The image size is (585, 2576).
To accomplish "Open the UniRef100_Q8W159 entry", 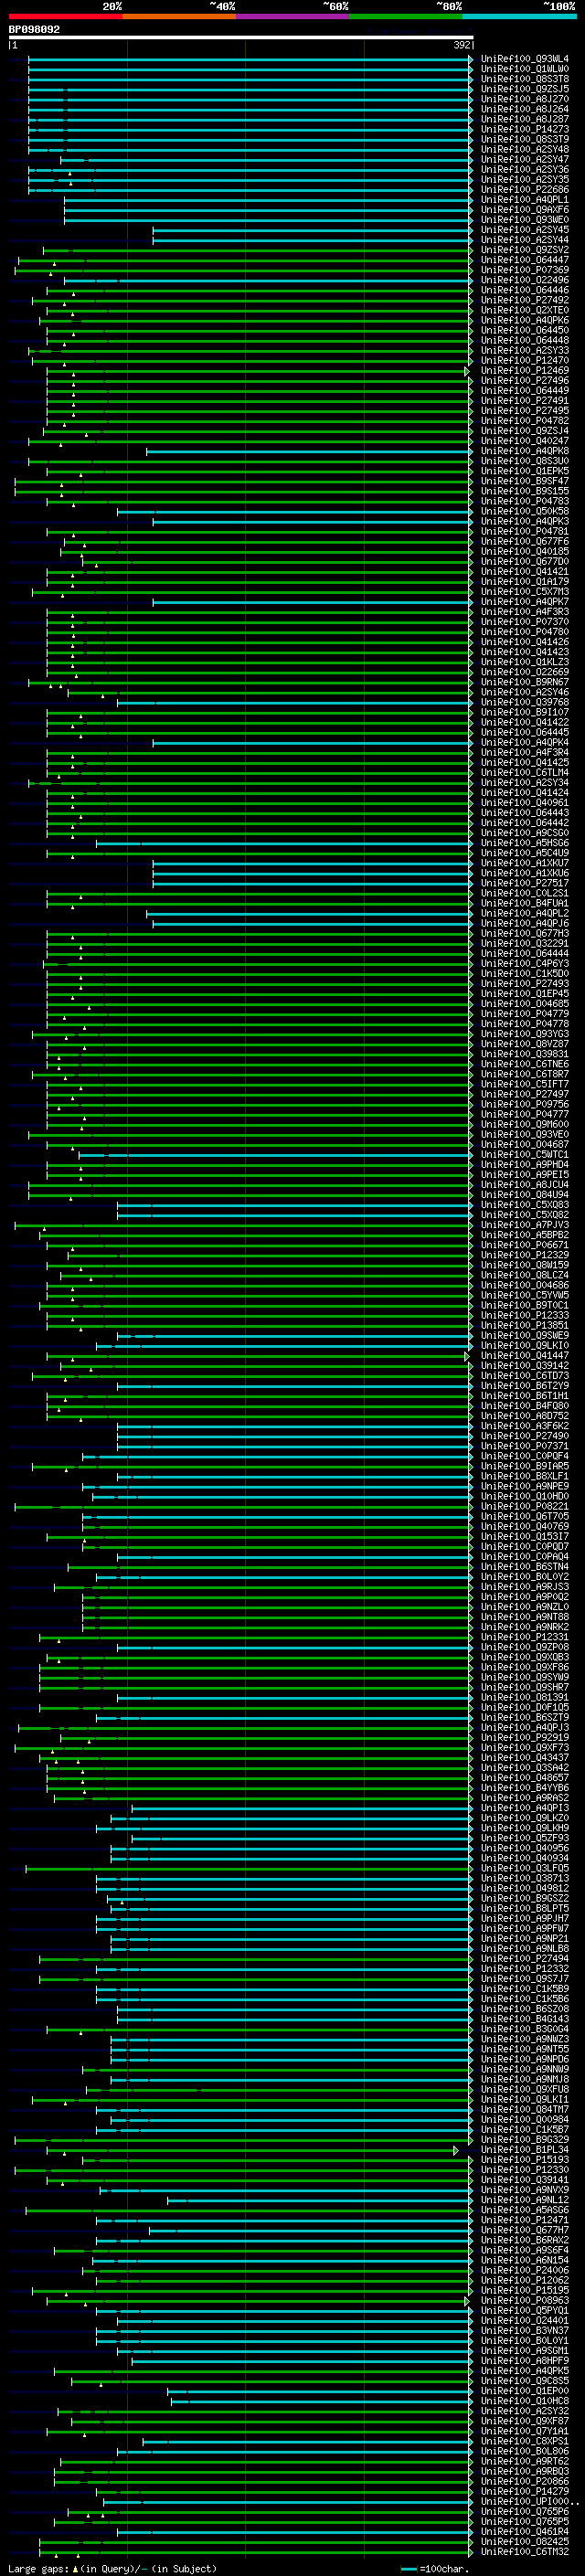I will point(525,1265).
